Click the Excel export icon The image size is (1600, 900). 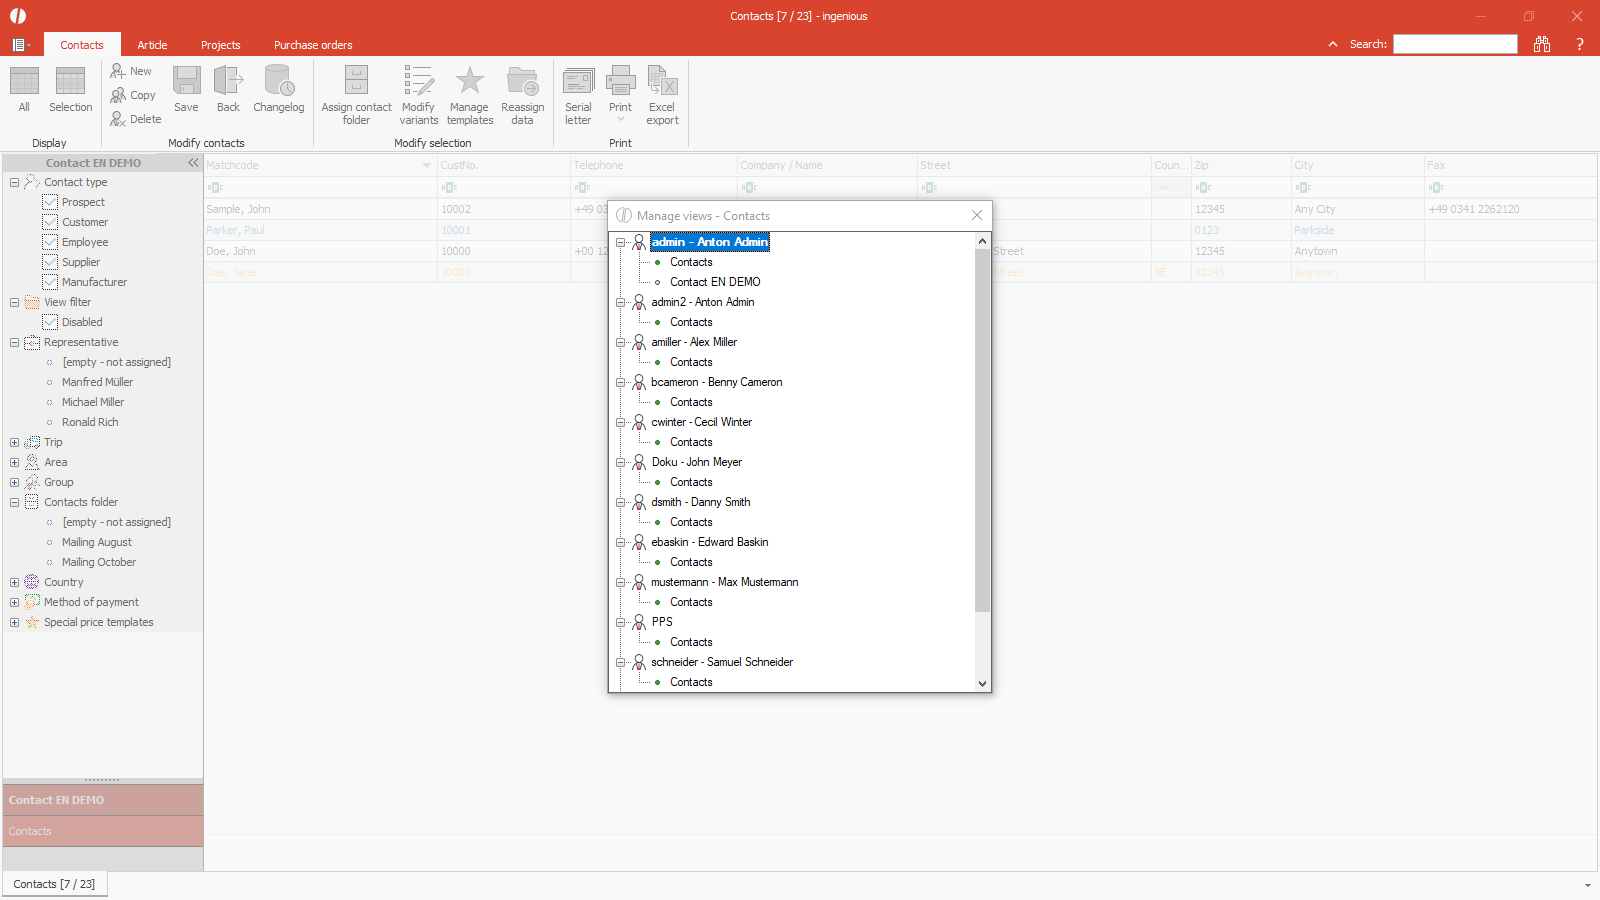(x=662, y=82)
